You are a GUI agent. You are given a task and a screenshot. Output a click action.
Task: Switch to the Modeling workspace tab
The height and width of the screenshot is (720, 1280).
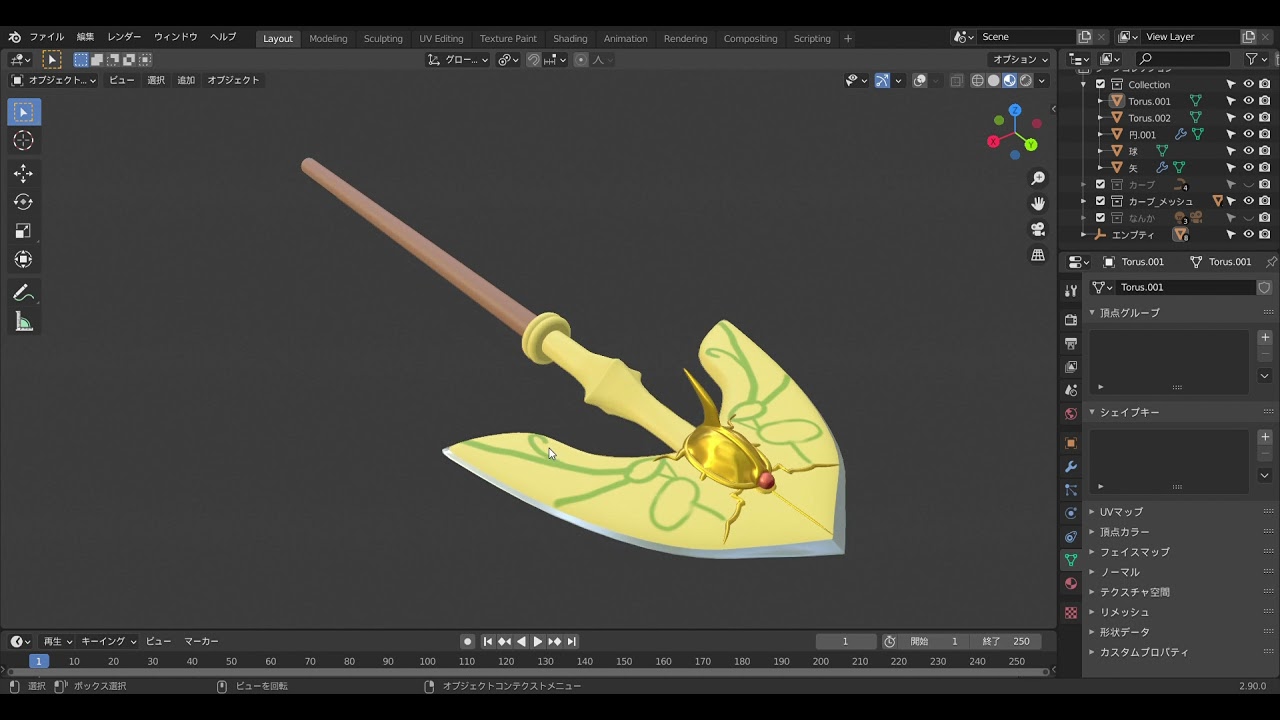(x=328, y=38)
